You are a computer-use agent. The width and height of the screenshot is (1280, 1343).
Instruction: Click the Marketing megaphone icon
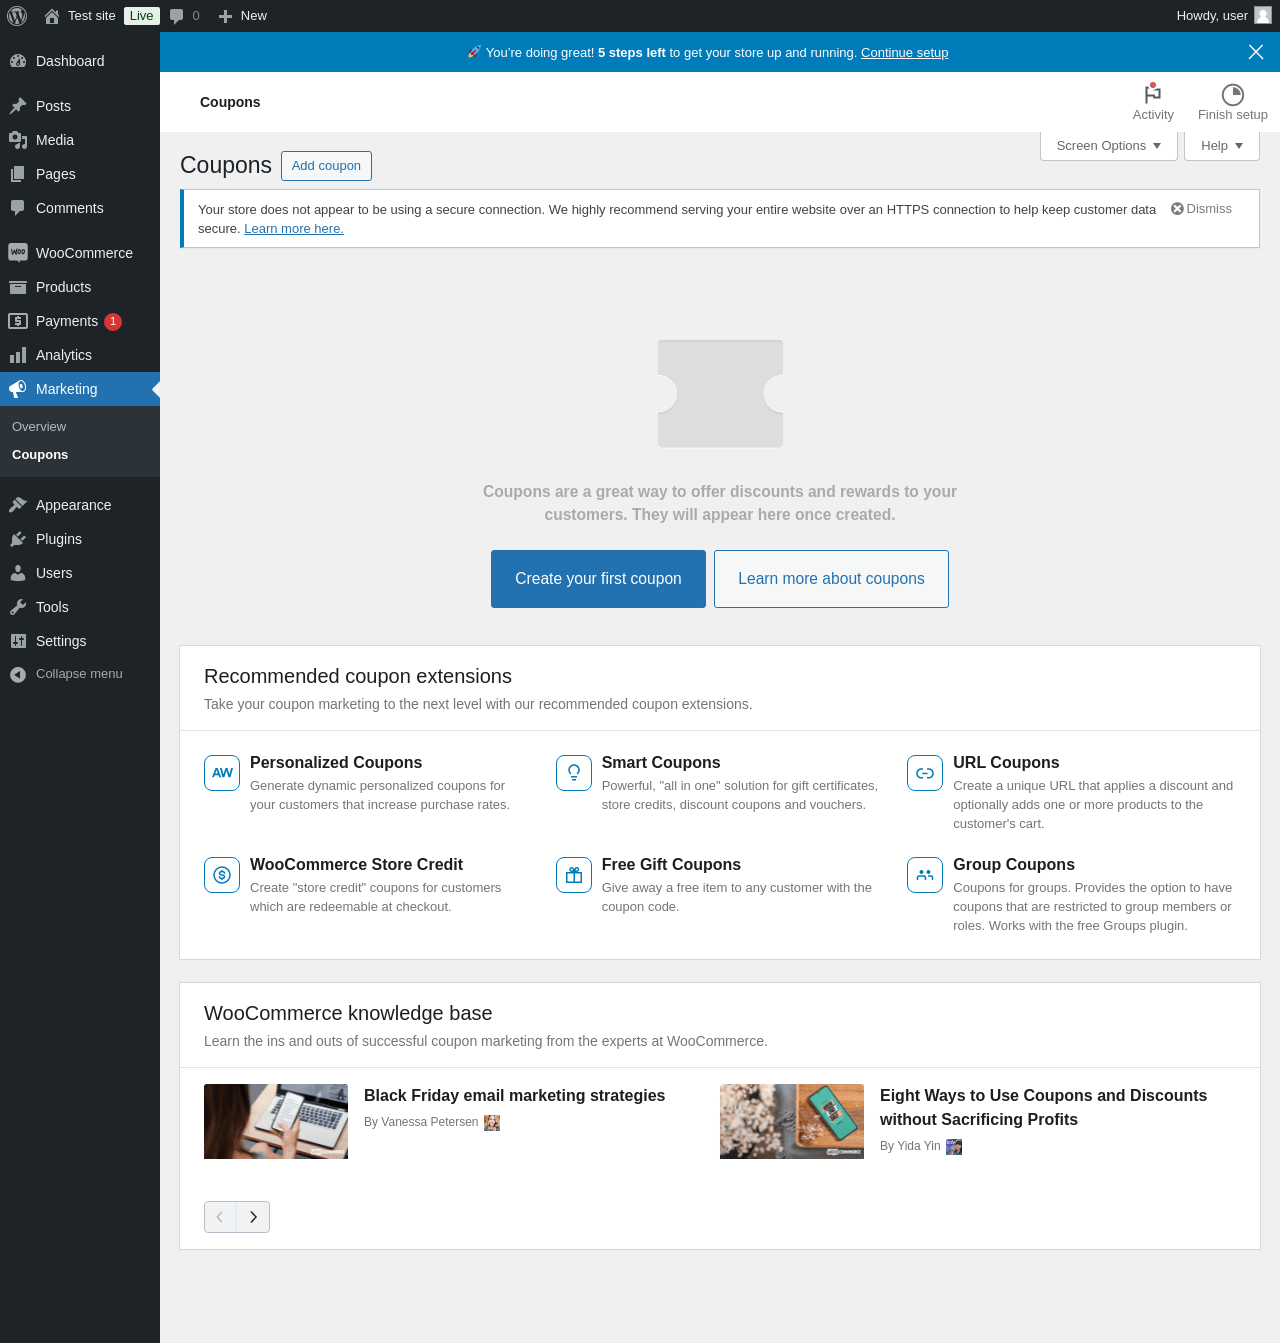(18, 389)
